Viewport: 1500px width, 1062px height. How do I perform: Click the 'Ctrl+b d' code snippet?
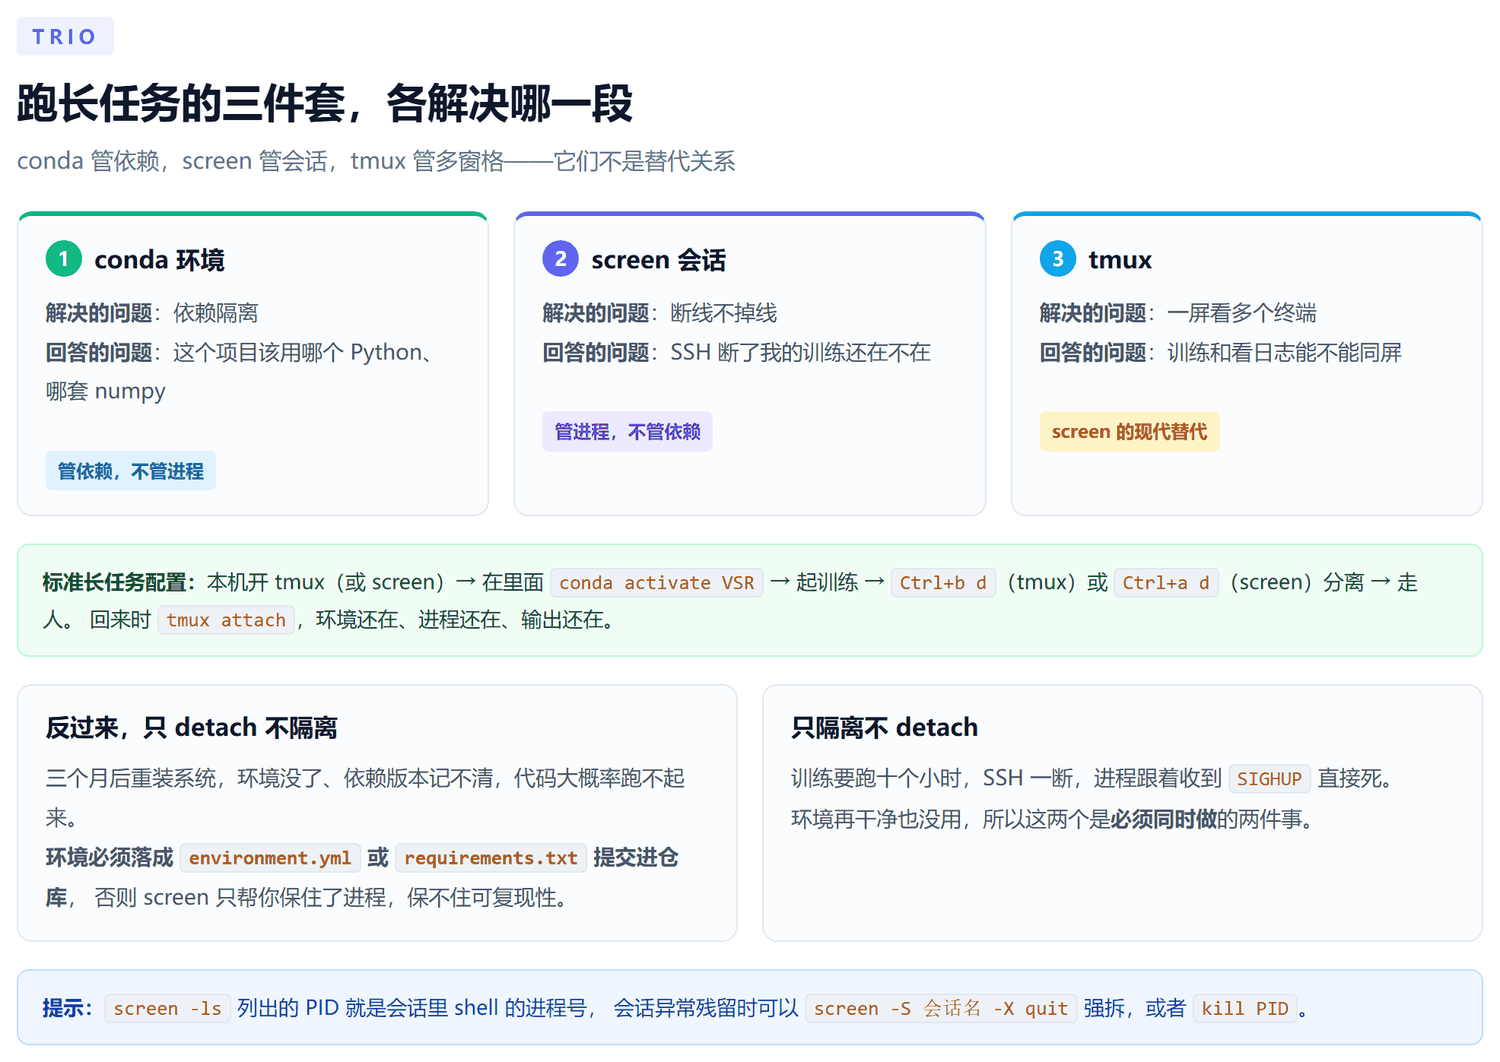pos(943,582)
